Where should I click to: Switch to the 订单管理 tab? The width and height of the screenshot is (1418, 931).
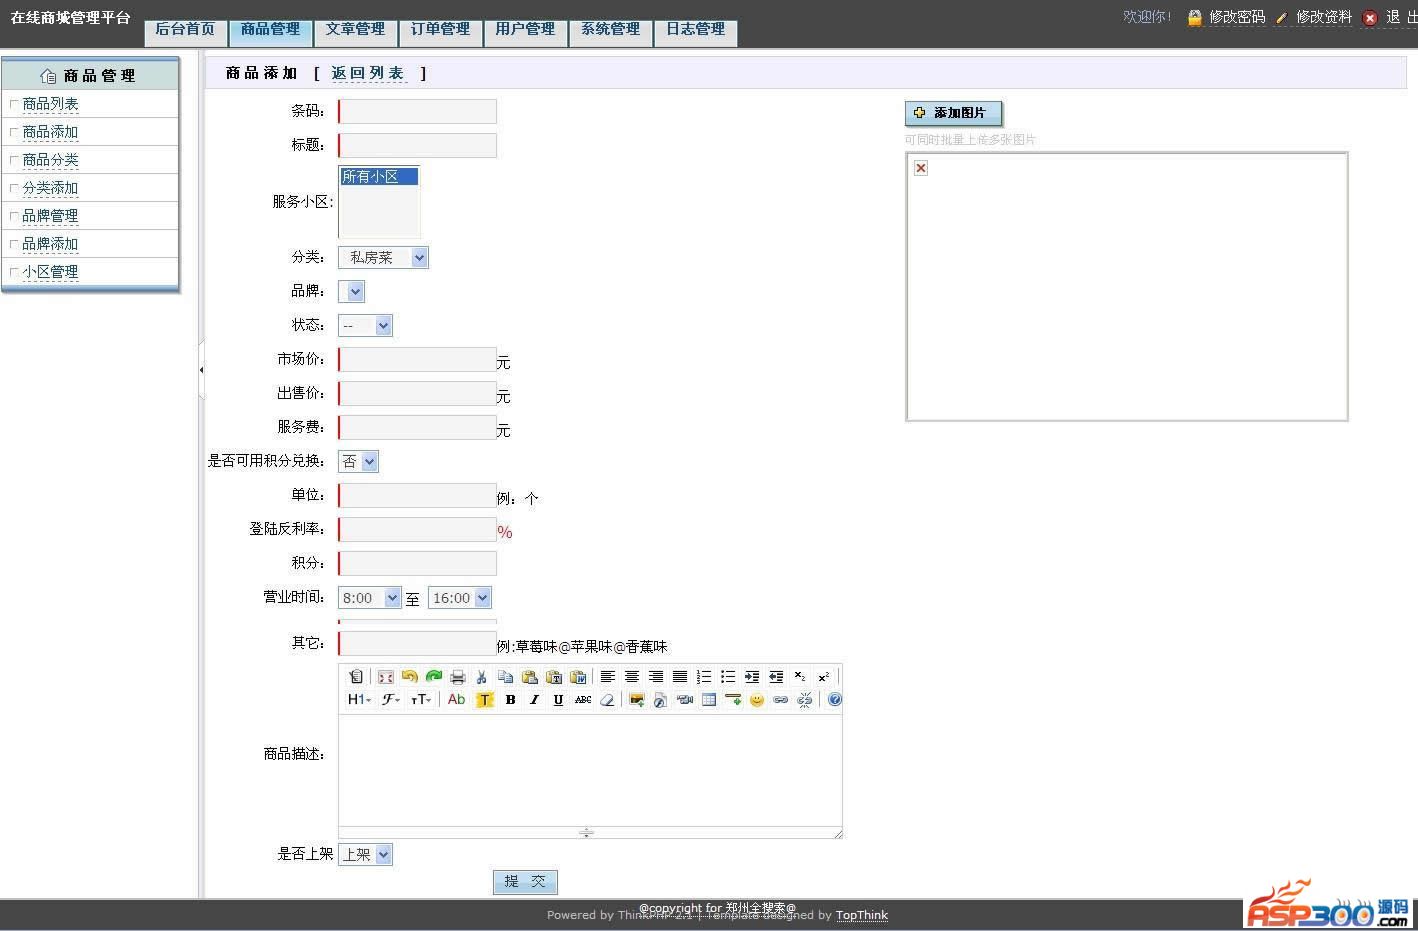coord(440,29)
